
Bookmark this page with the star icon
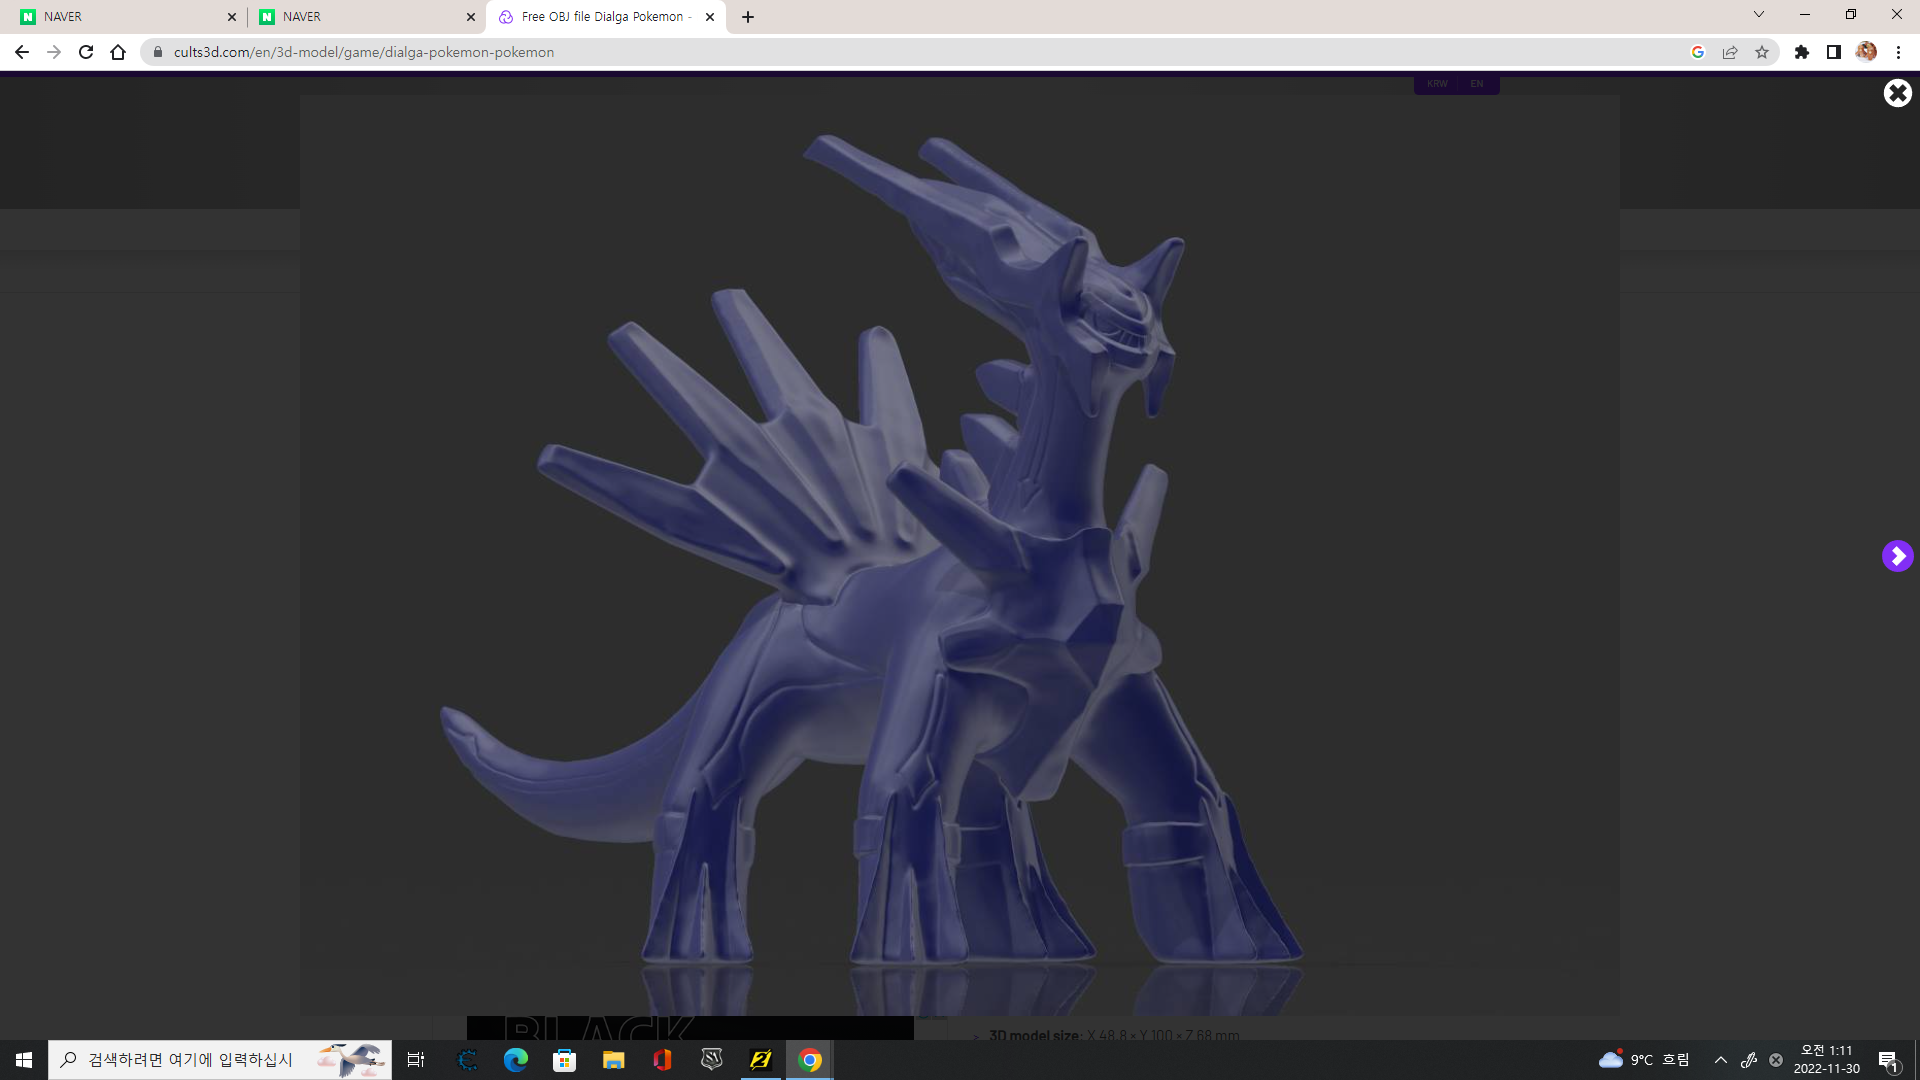click(x=1763, y=52)
